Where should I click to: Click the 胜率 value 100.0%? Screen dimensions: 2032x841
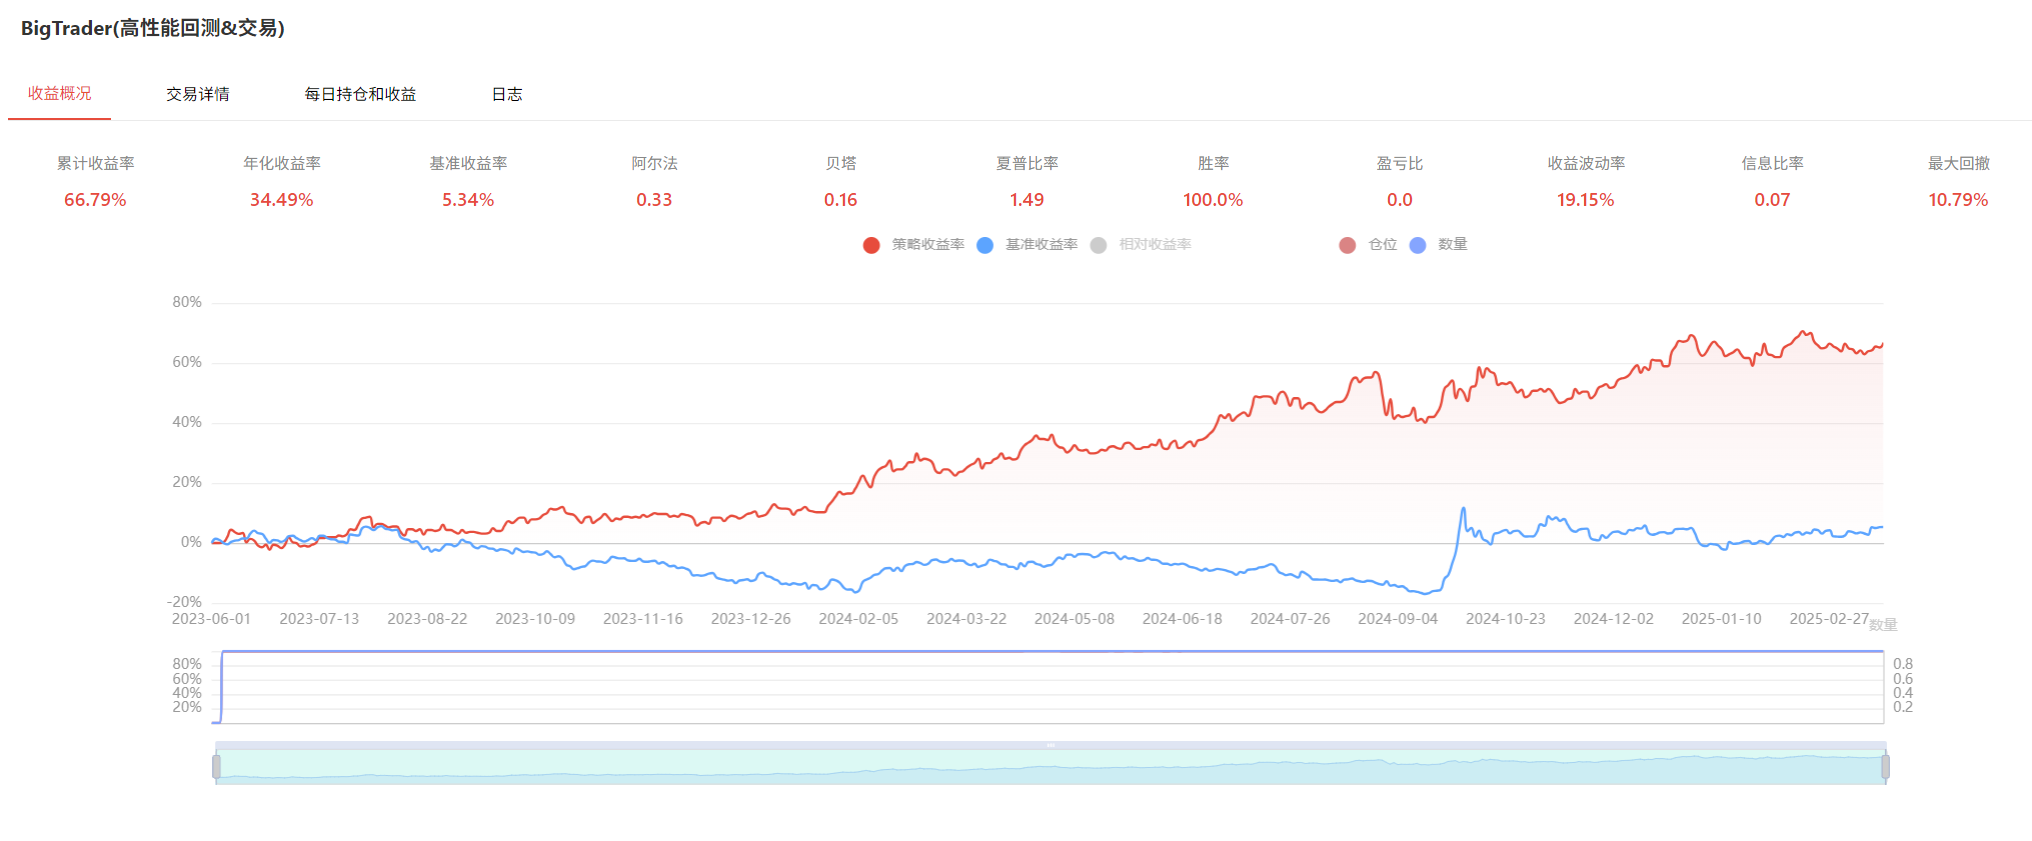[1212, 200]
